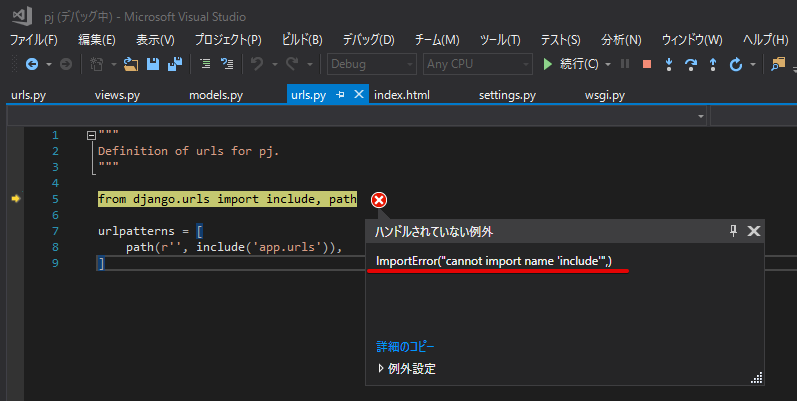The width and height of the screenshot is (797, 401).
Task: Click the ImportError message text
Action: point(494,261)
